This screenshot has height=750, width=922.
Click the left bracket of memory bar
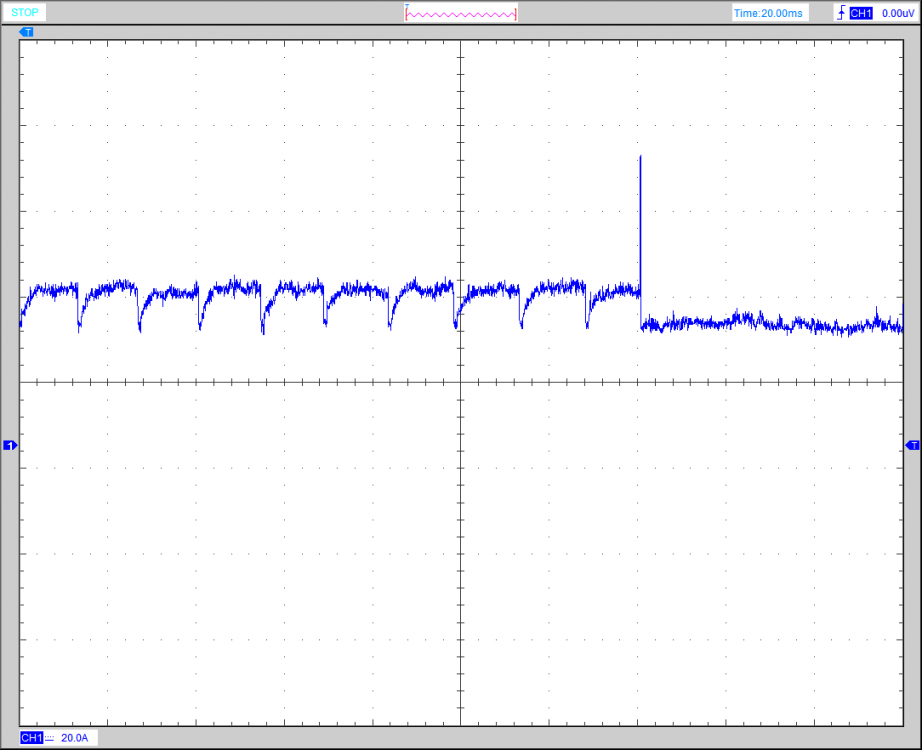(406, 14)
